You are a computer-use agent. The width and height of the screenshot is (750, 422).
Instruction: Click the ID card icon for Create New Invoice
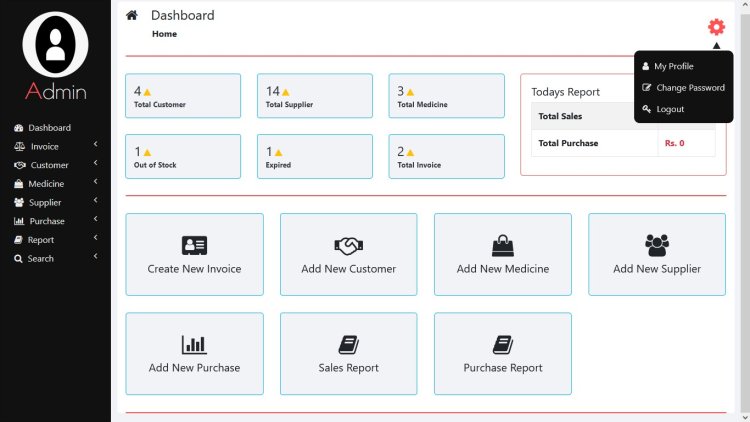[x=194, y=245]
